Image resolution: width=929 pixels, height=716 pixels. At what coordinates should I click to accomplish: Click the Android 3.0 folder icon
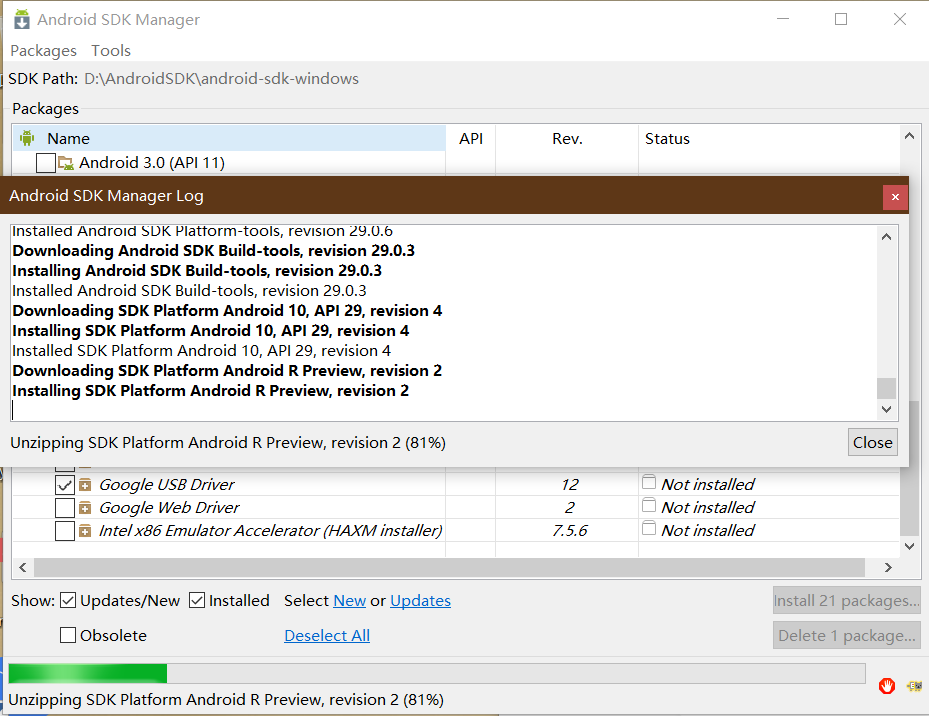pos(66,163)
